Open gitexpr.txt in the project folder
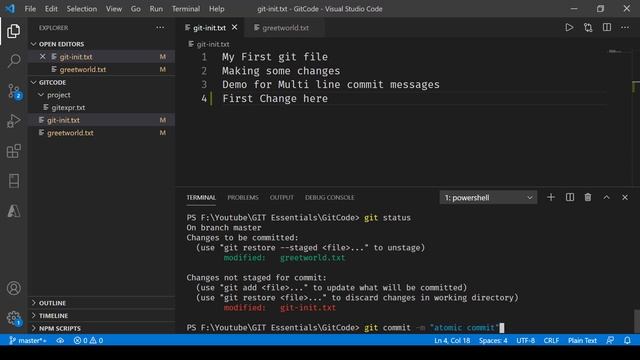The width and height of the screenshot is (640, 360). tap(101, 107)
